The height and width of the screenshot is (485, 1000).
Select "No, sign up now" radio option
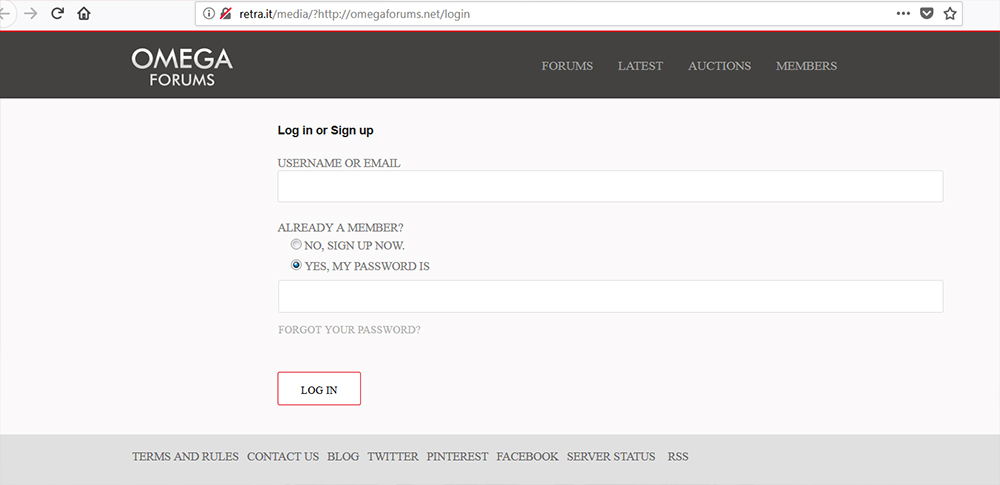(296, 245)
